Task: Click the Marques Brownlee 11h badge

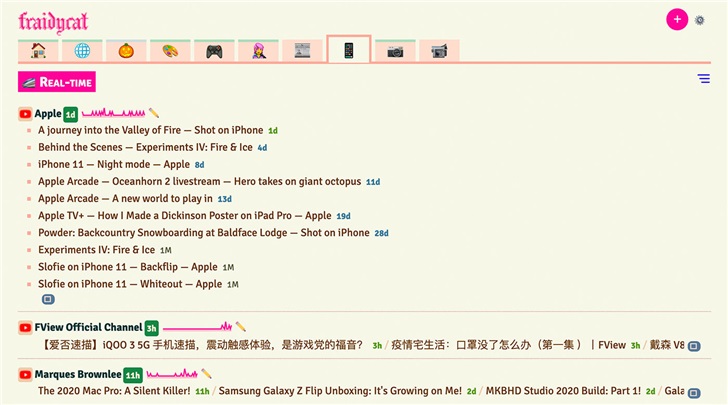Action: pos(133,375)
